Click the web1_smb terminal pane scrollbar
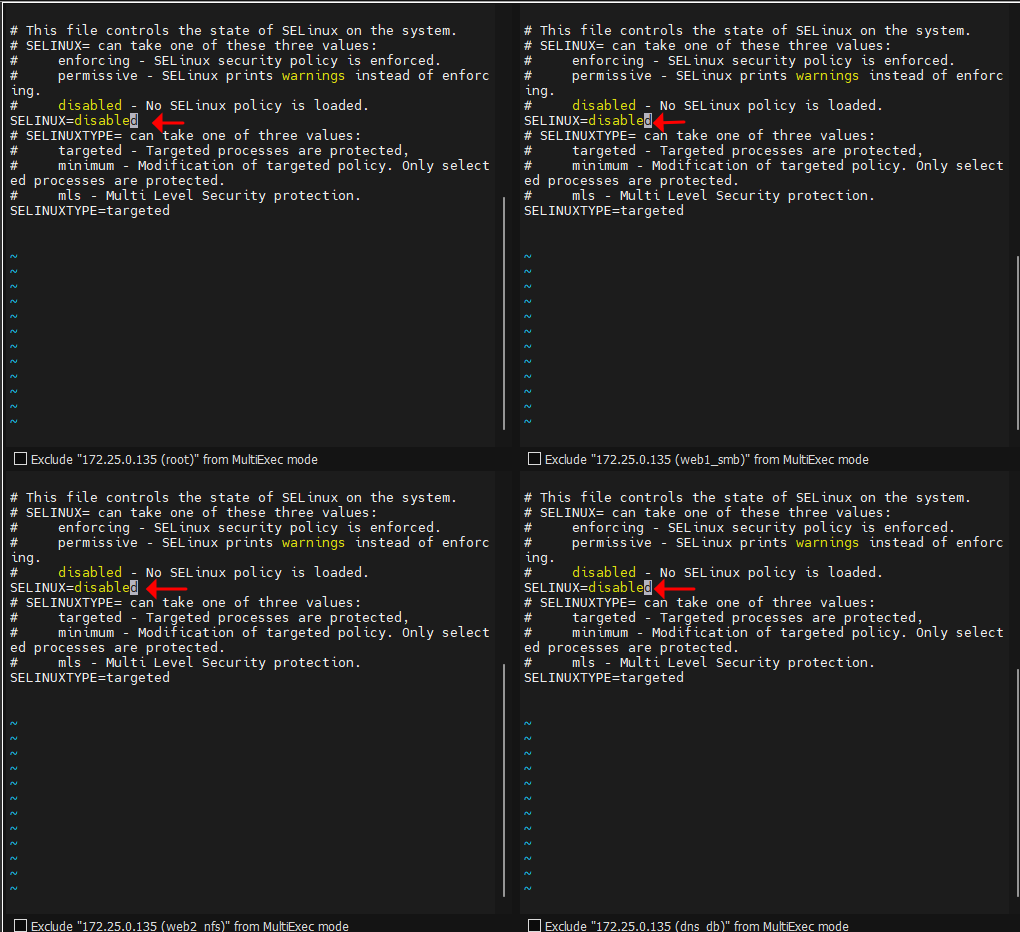Screen dimensions: 1020x932 coord(1017,343)
